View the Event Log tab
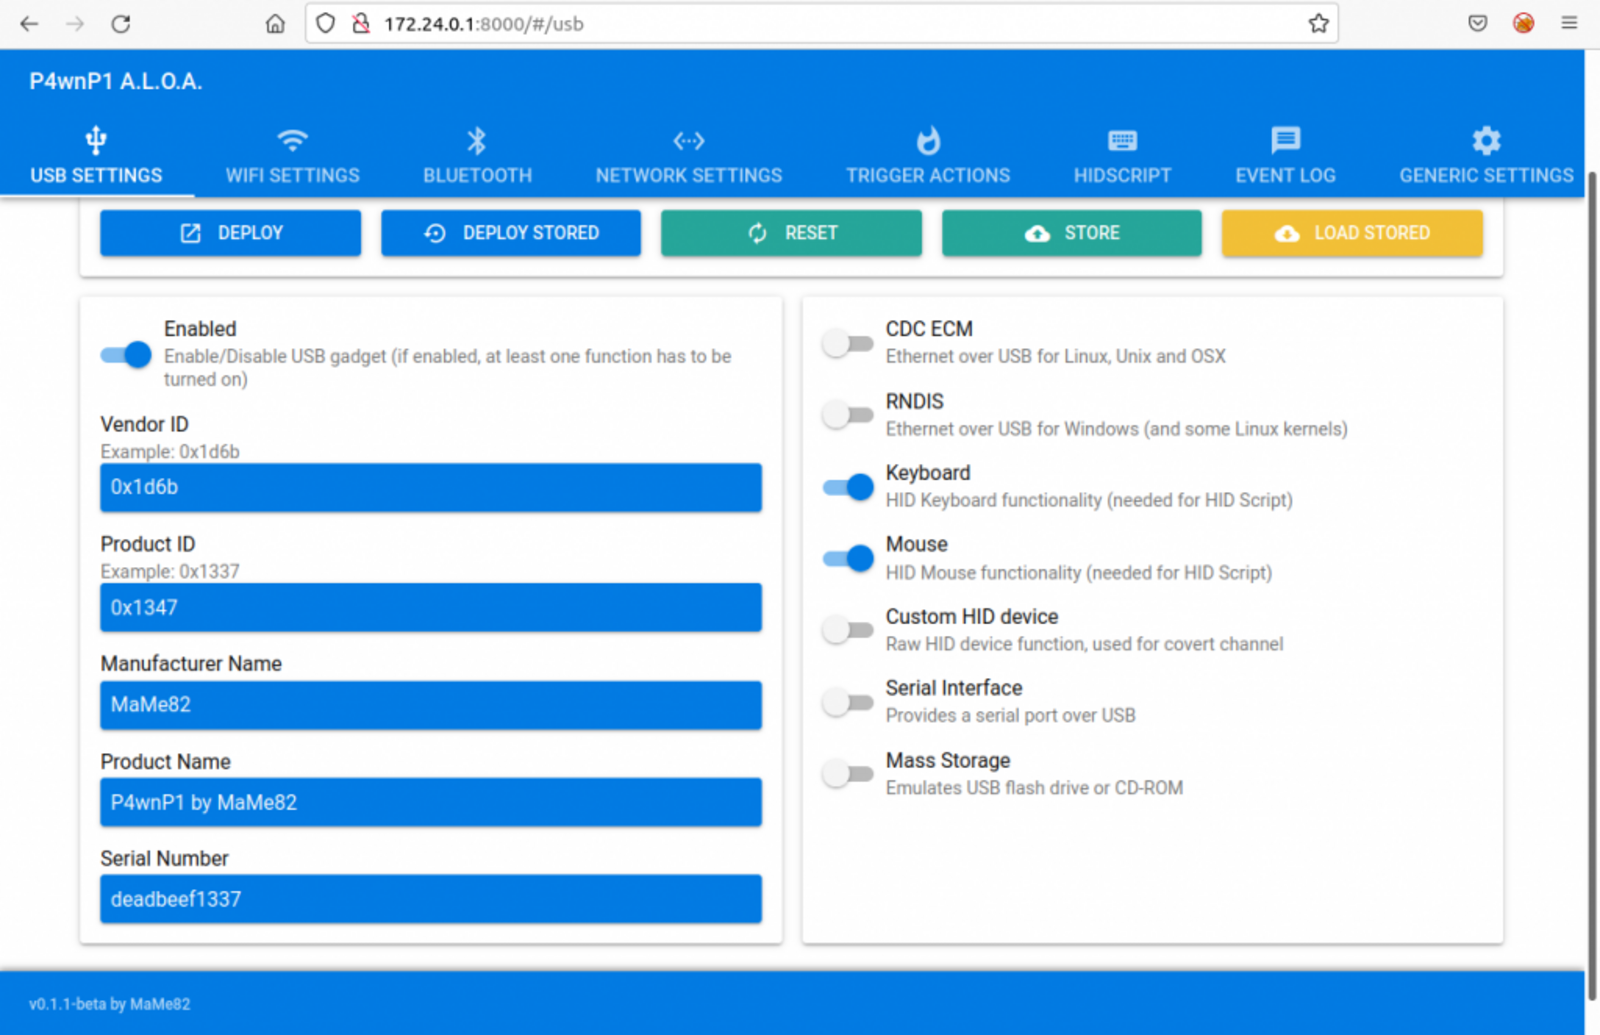 (1285, 156)
